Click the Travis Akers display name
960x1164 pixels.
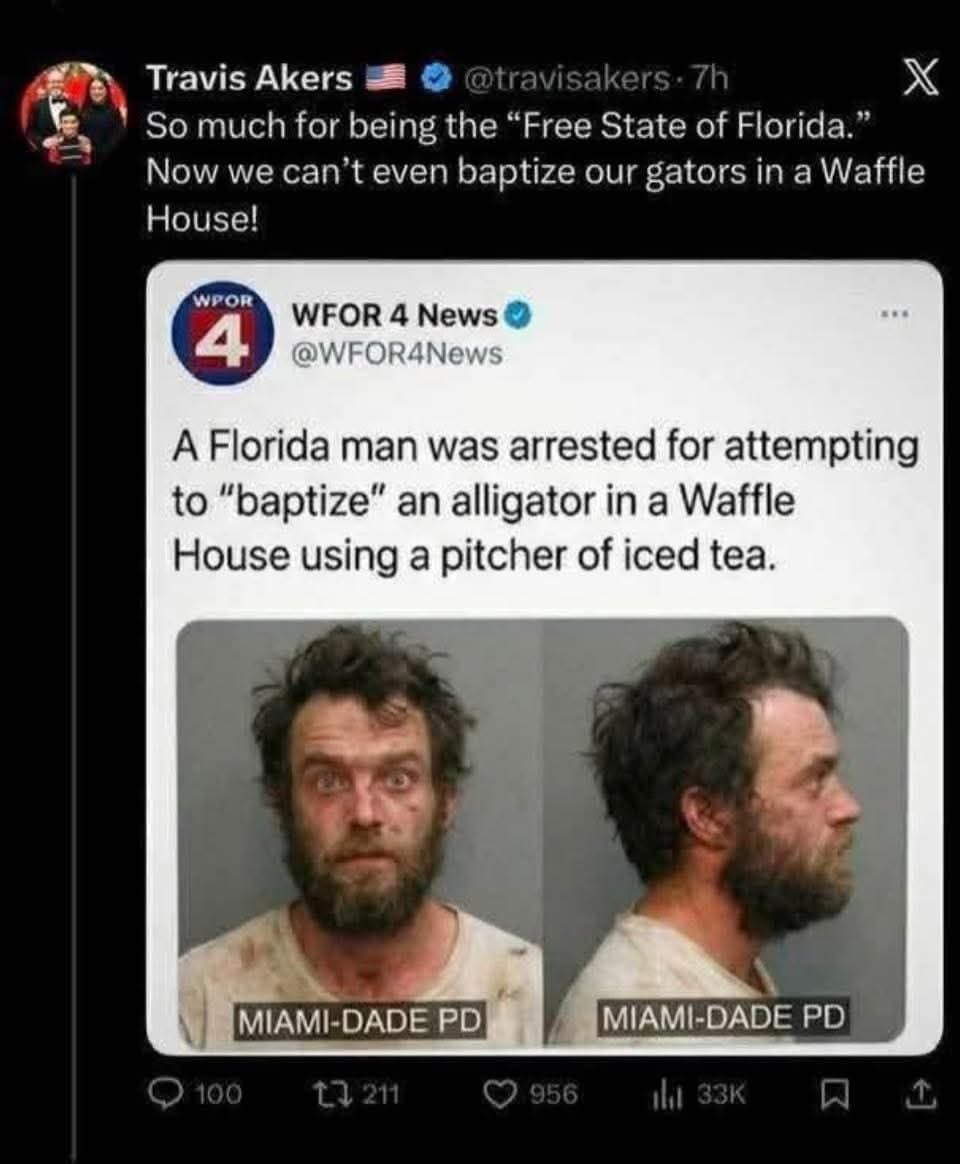point(249,78)
